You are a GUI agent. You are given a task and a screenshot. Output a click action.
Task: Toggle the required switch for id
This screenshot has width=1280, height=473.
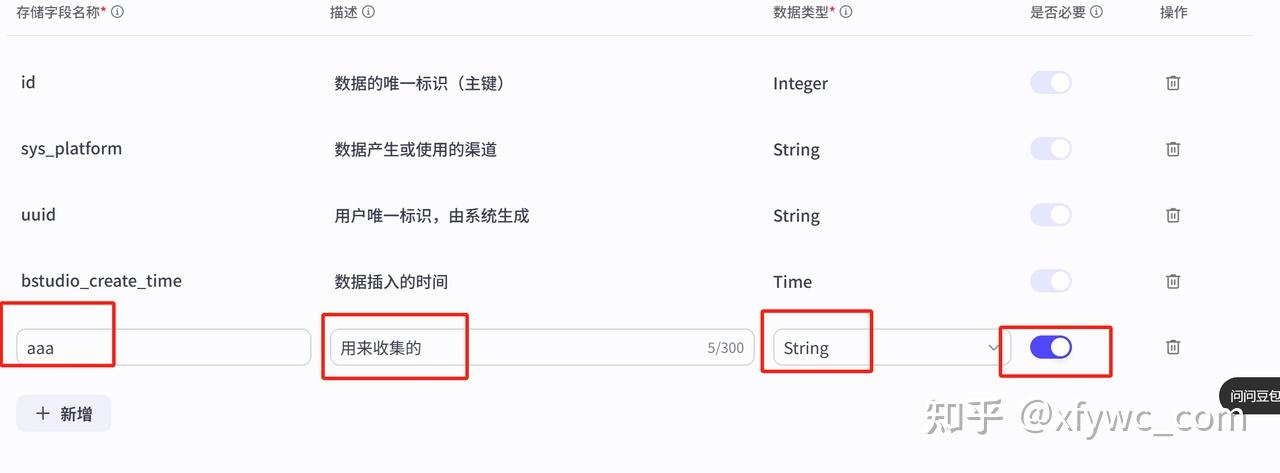pyautogui.click(x=1050, y=83)
